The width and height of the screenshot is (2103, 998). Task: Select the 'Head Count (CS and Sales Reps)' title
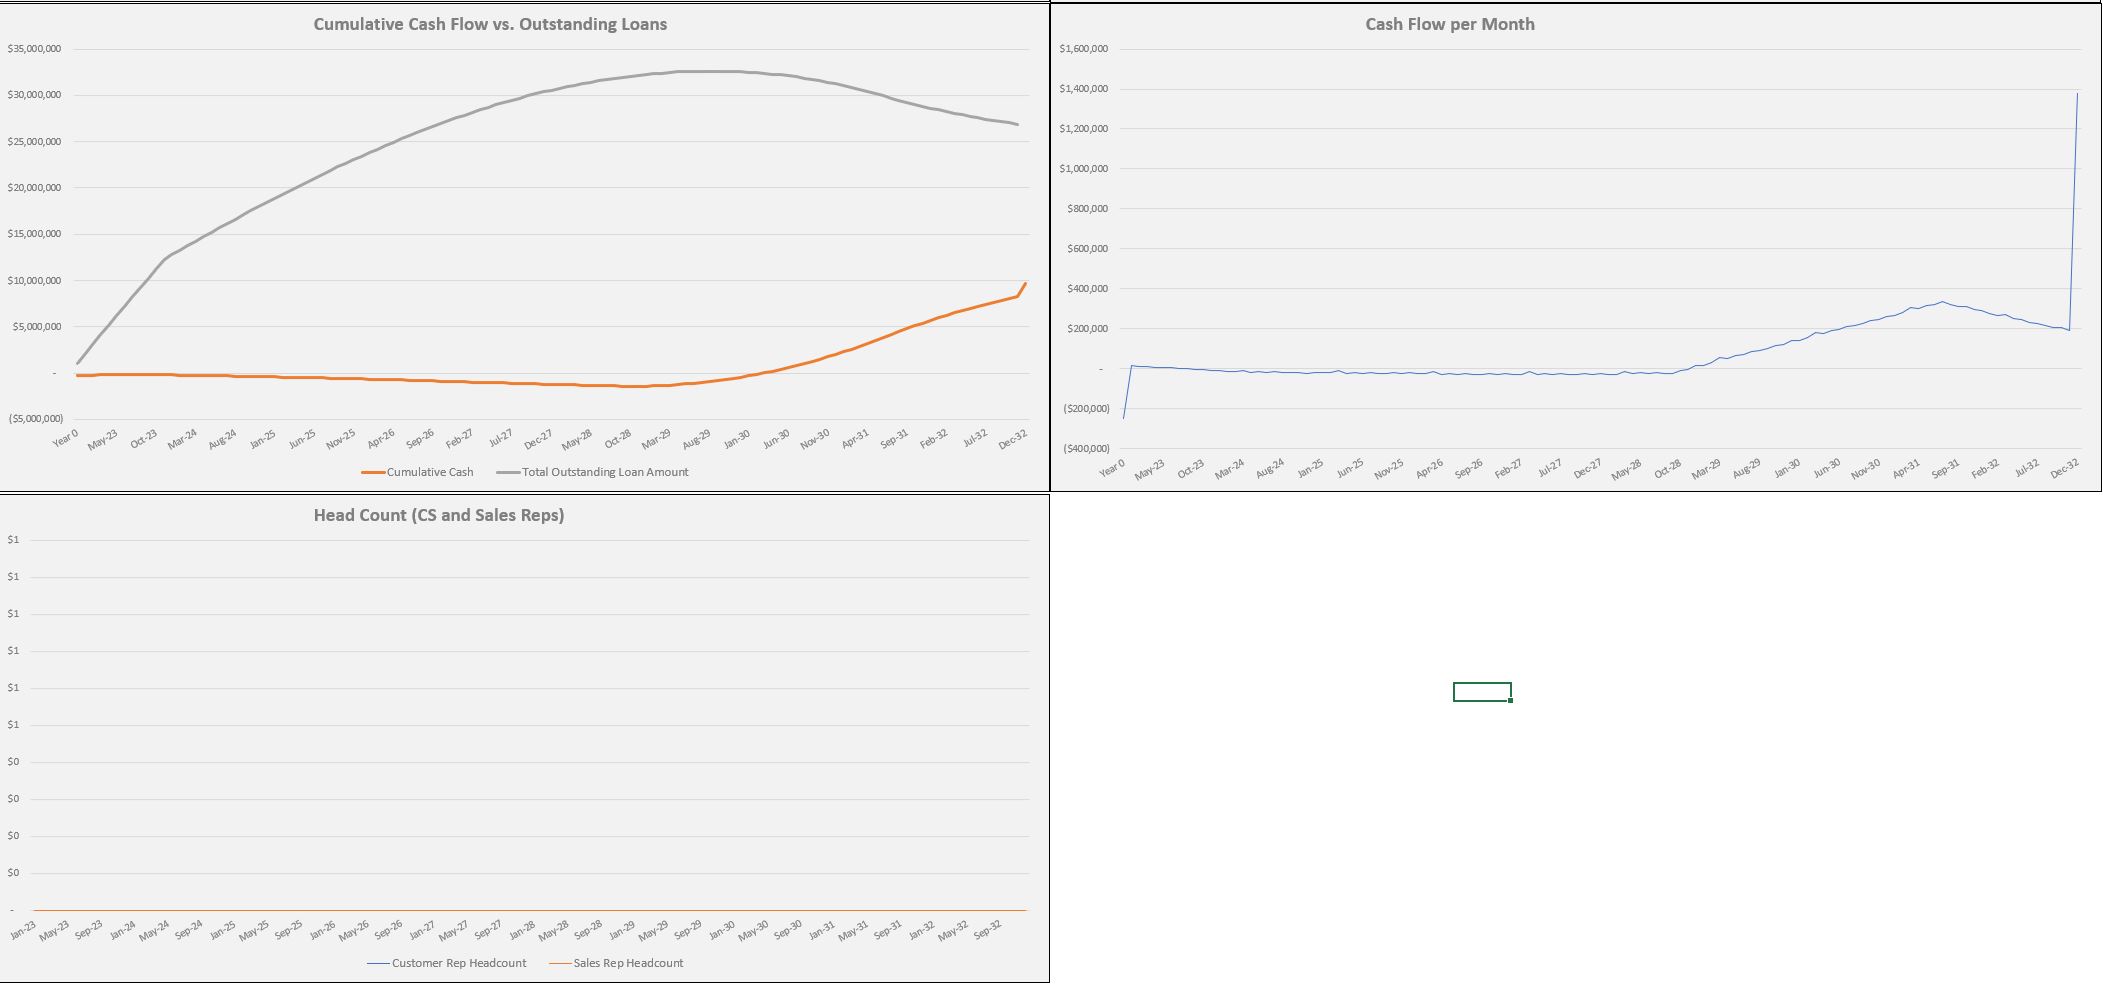coord(439,515)
